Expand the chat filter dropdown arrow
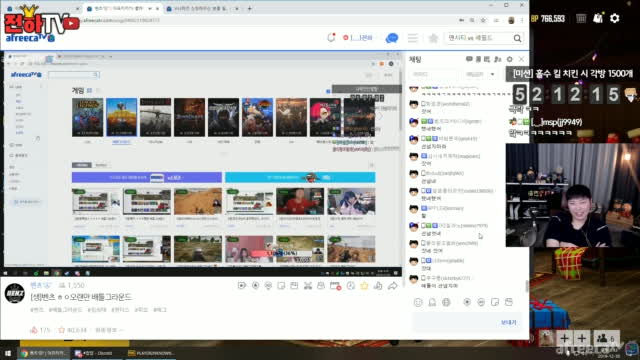Screen dimensions: 640x360 (x=492, y=74)
